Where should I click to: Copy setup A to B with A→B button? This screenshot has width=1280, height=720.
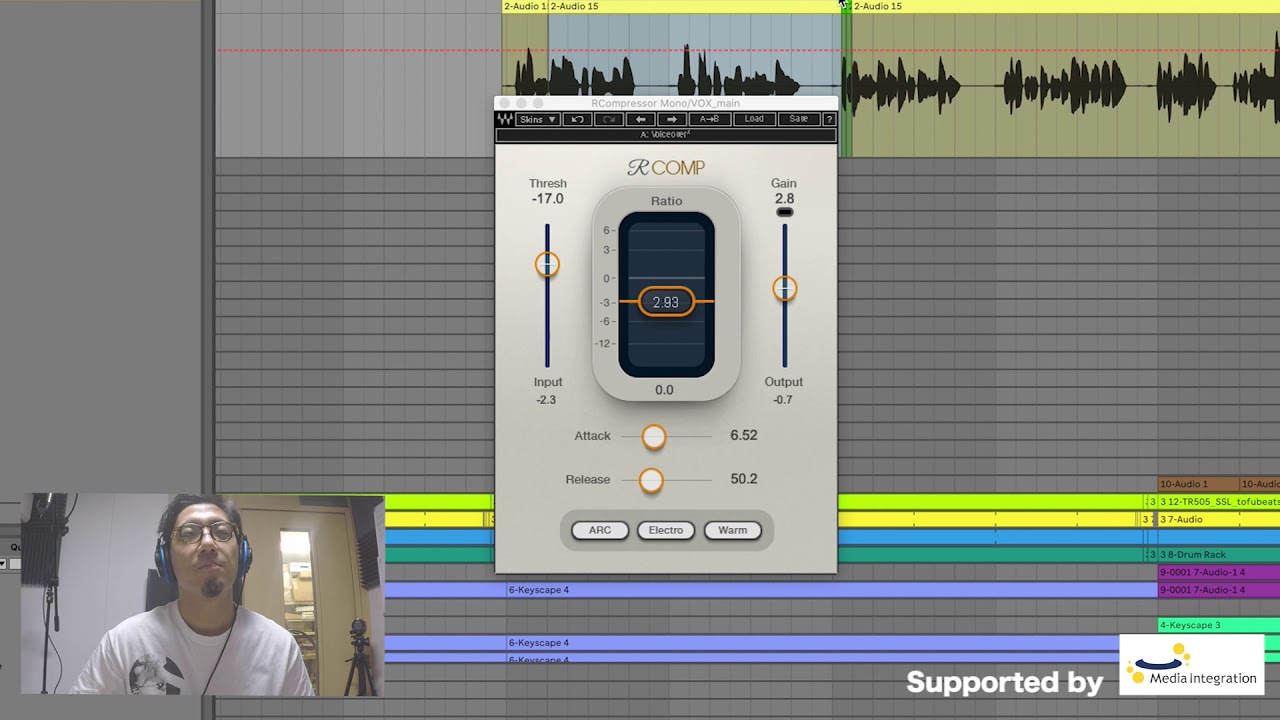click(x=709, y=119)
